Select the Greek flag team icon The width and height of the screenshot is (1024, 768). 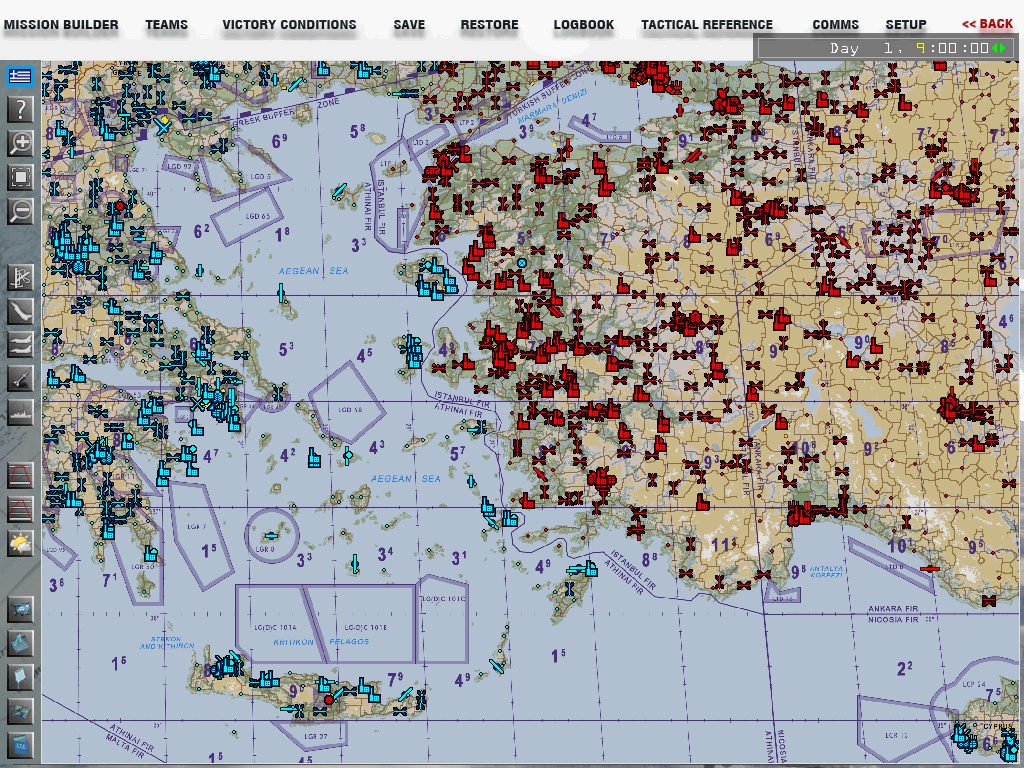(x=20, y=76)
